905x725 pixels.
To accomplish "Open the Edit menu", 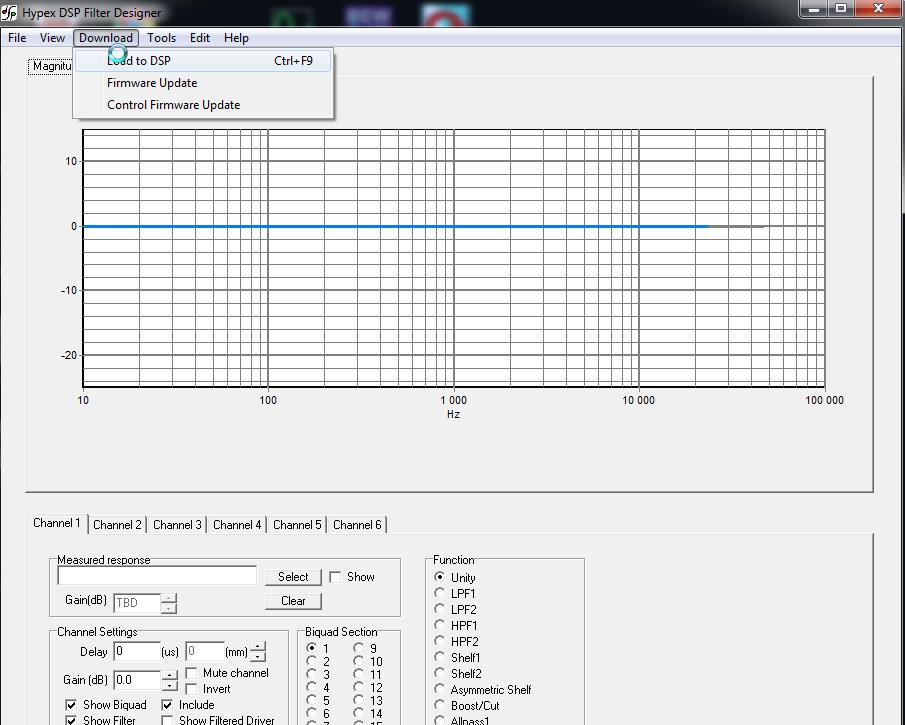I will [200, 38].
